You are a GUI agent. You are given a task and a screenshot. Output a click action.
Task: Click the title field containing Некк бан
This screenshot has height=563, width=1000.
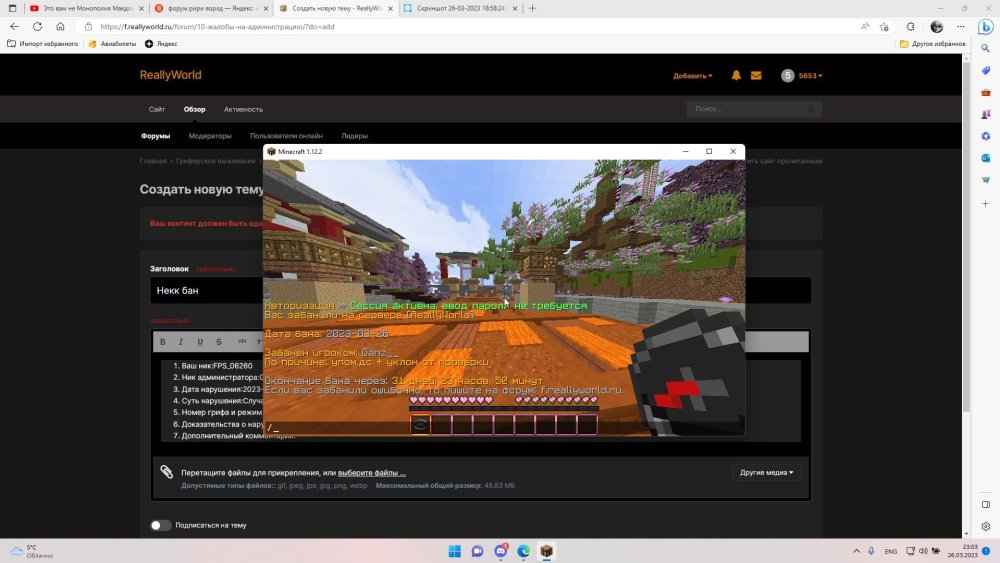tap(480, 290)
